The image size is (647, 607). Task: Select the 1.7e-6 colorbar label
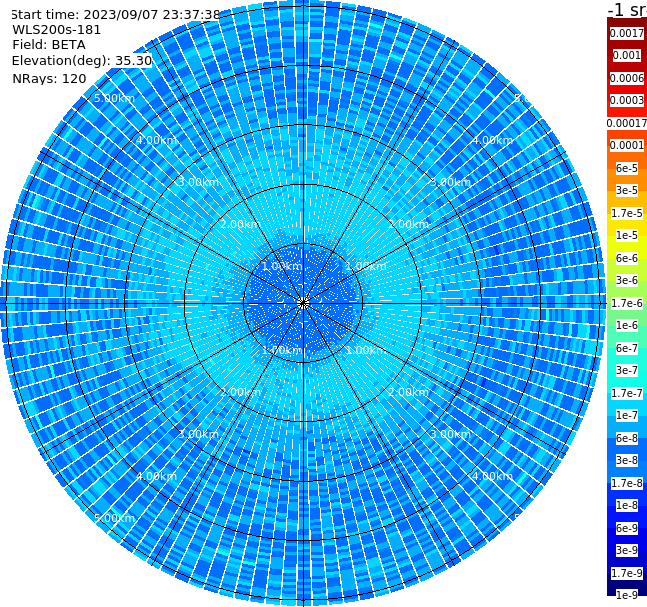(x=627, y=303)
